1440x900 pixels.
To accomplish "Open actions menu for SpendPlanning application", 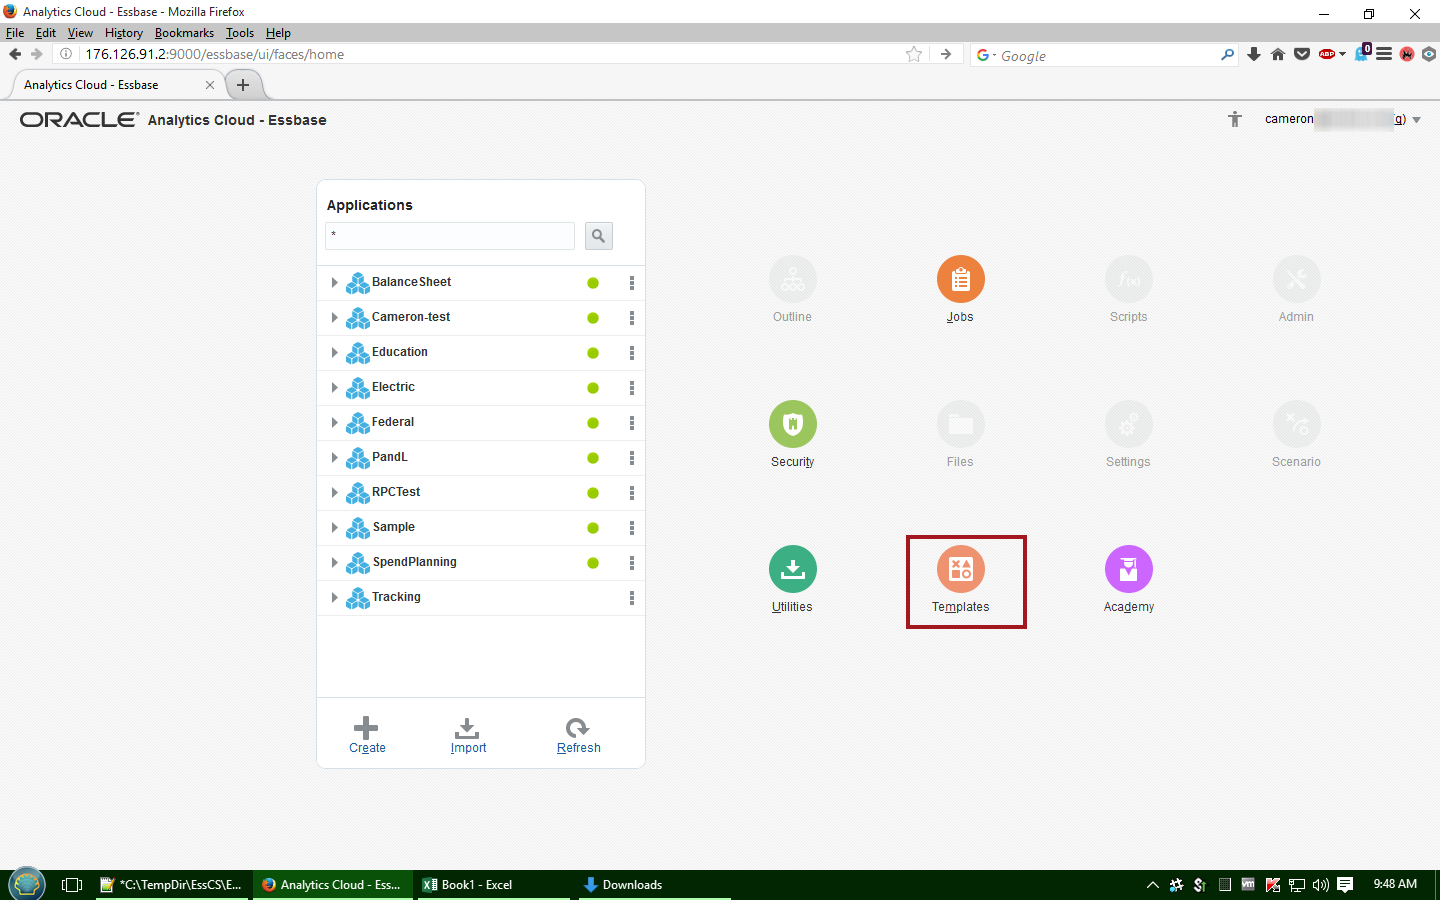I will [x=632, y=563].
